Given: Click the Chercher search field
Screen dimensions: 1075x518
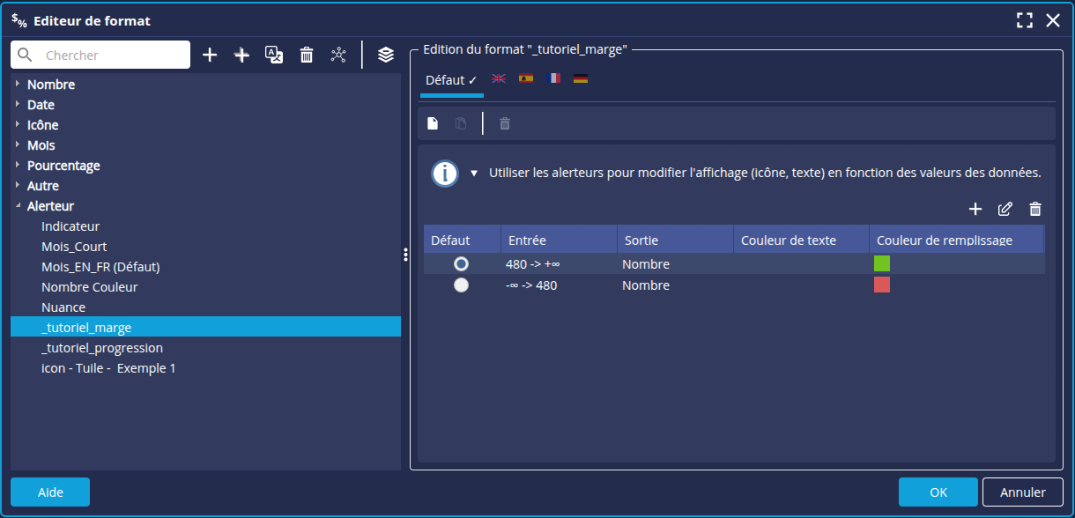Looking at the screenshot, I should tap(110, 55).
